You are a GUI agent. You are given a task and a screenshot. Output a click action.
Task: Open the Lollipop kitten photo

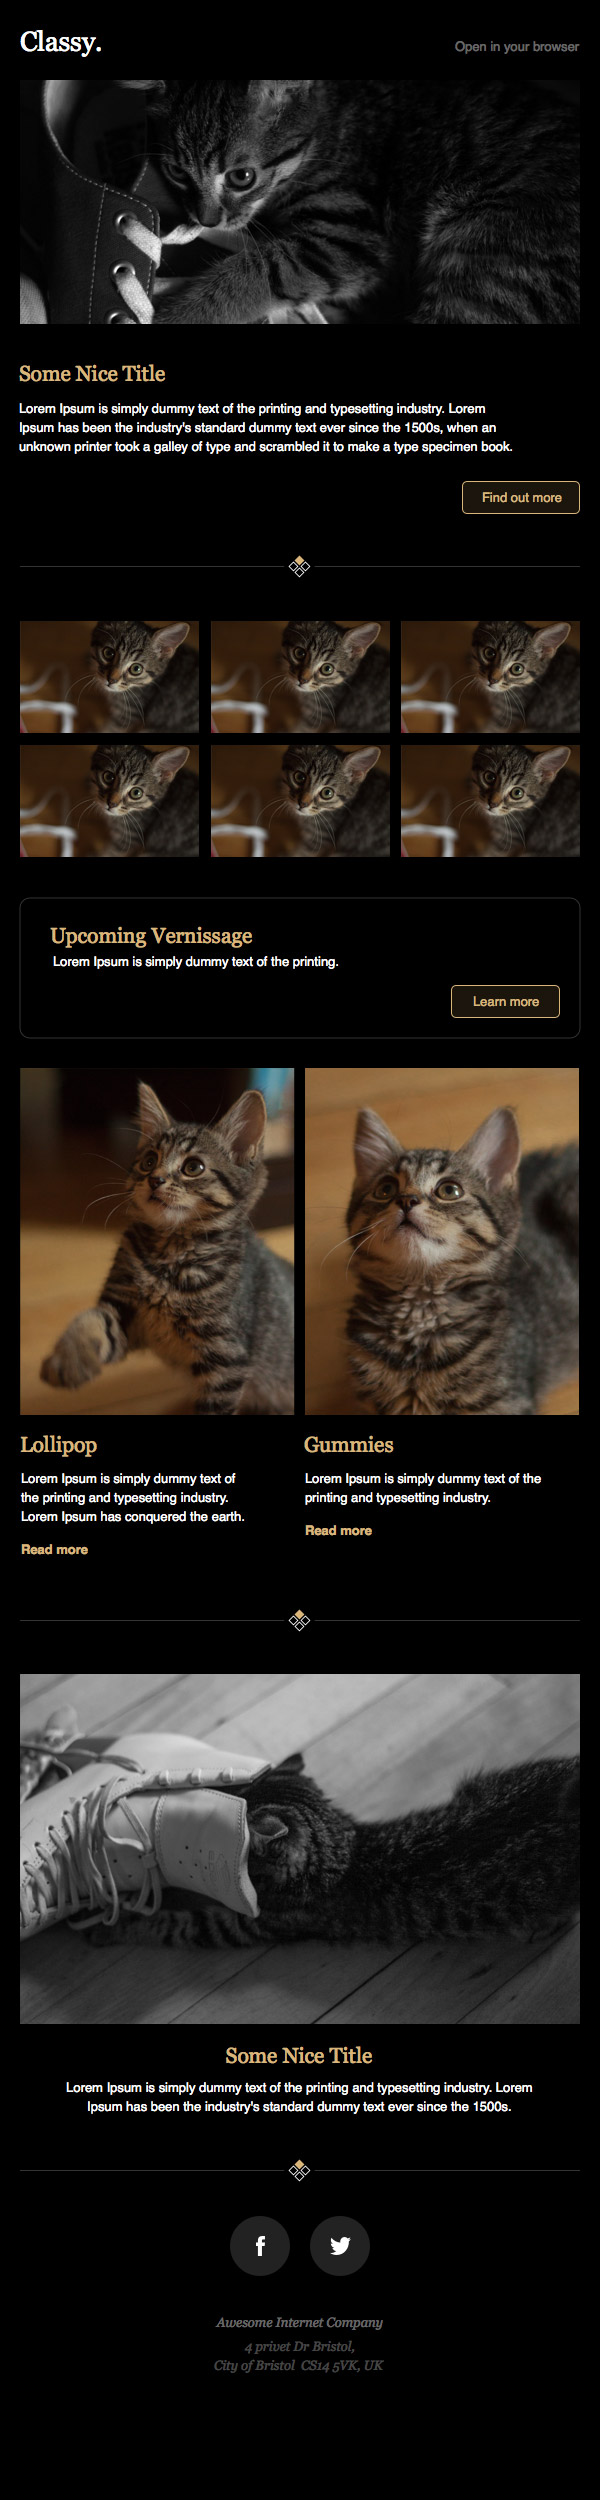coord(157,1241)
